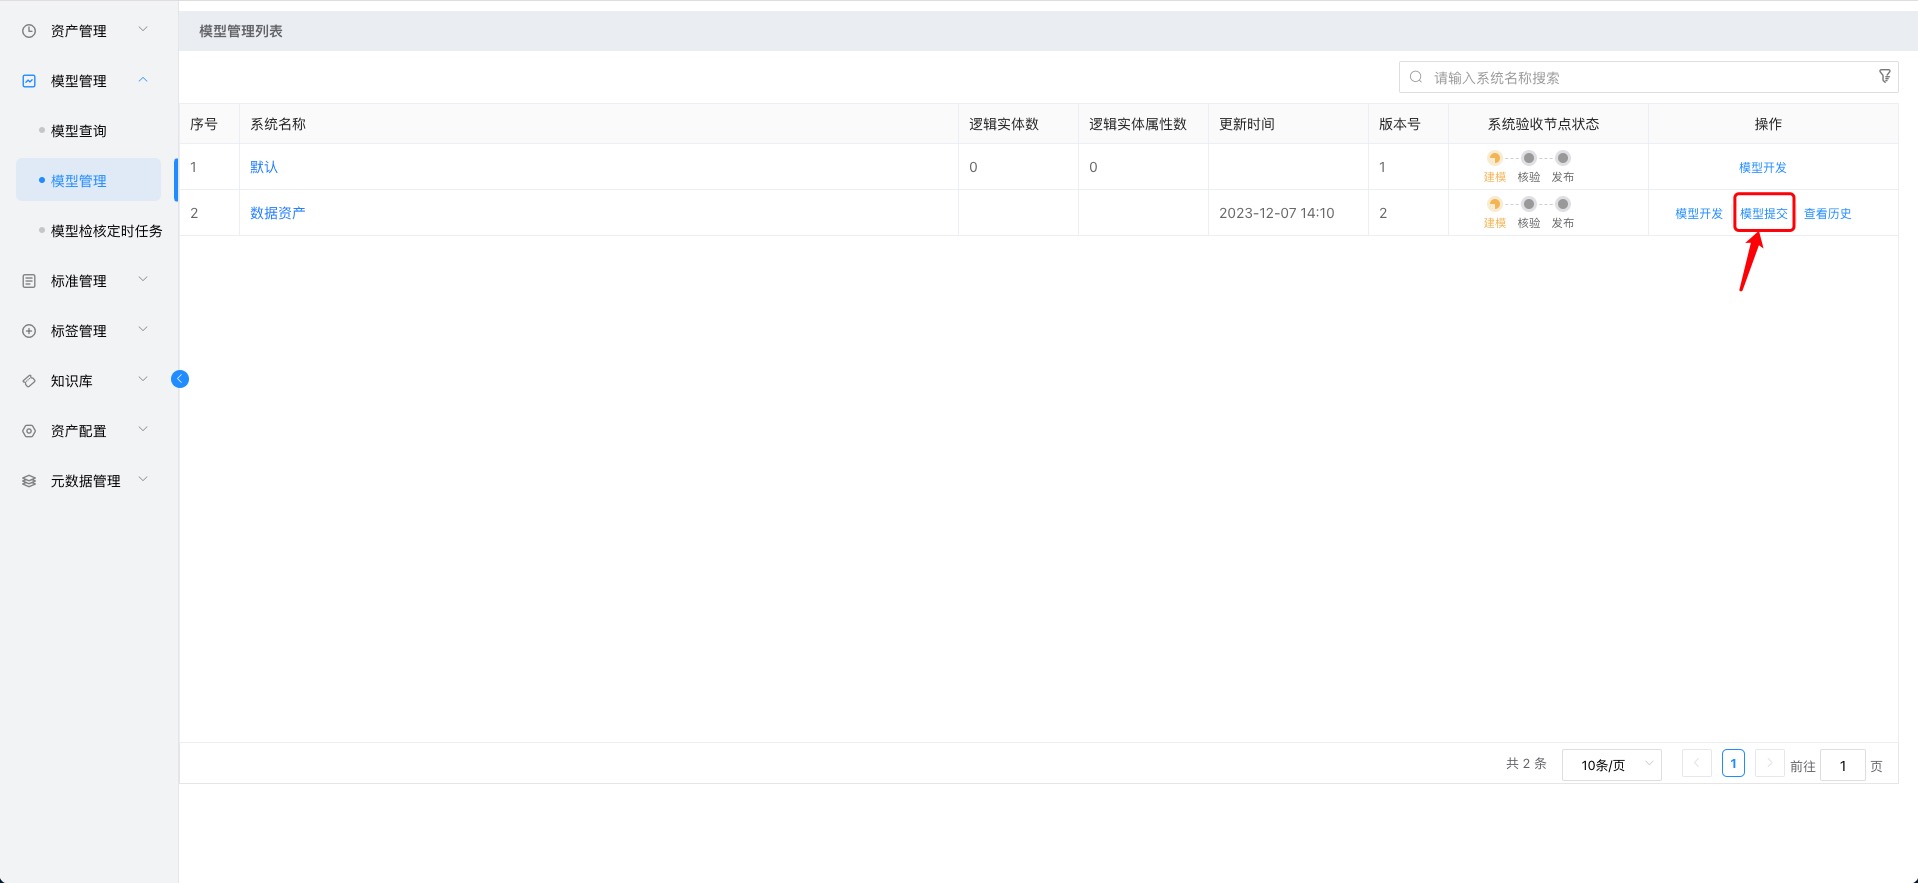1918x883 pixels.
Task: Click the 资产配置 settings icon
Action: pos(29,431)
